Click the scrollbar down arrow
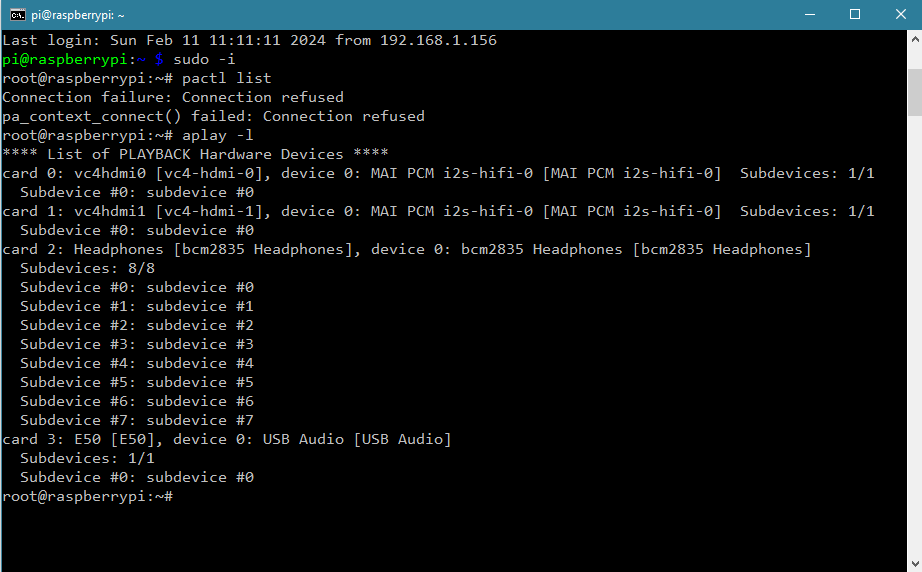This screenshot has height=572, width=922. (x=915, y=563)
